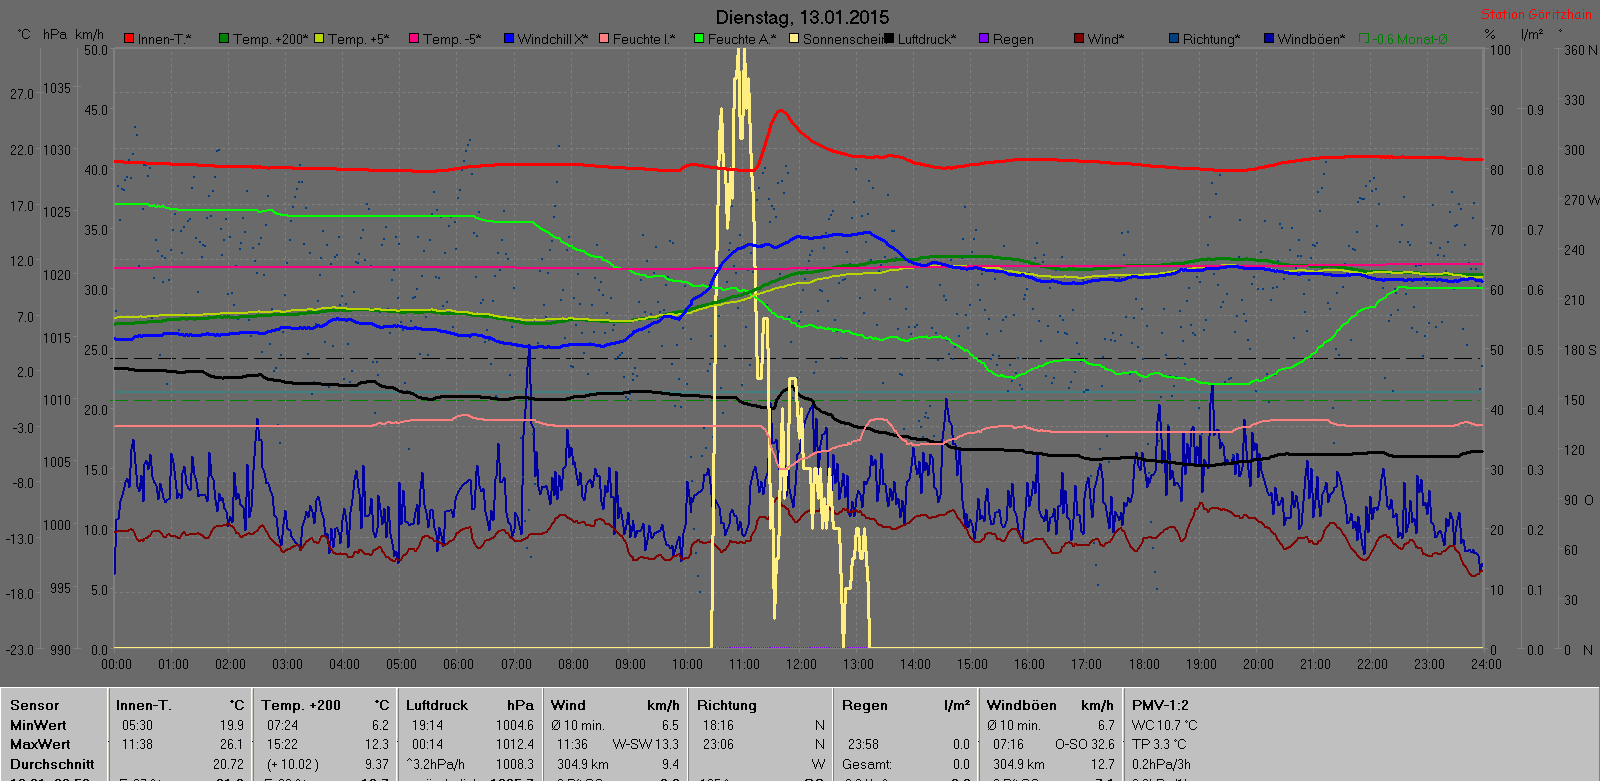The image size is (1600, 781).
Task: Click the 0.2hPa/3h value
Action: [x=1161, y=764]
